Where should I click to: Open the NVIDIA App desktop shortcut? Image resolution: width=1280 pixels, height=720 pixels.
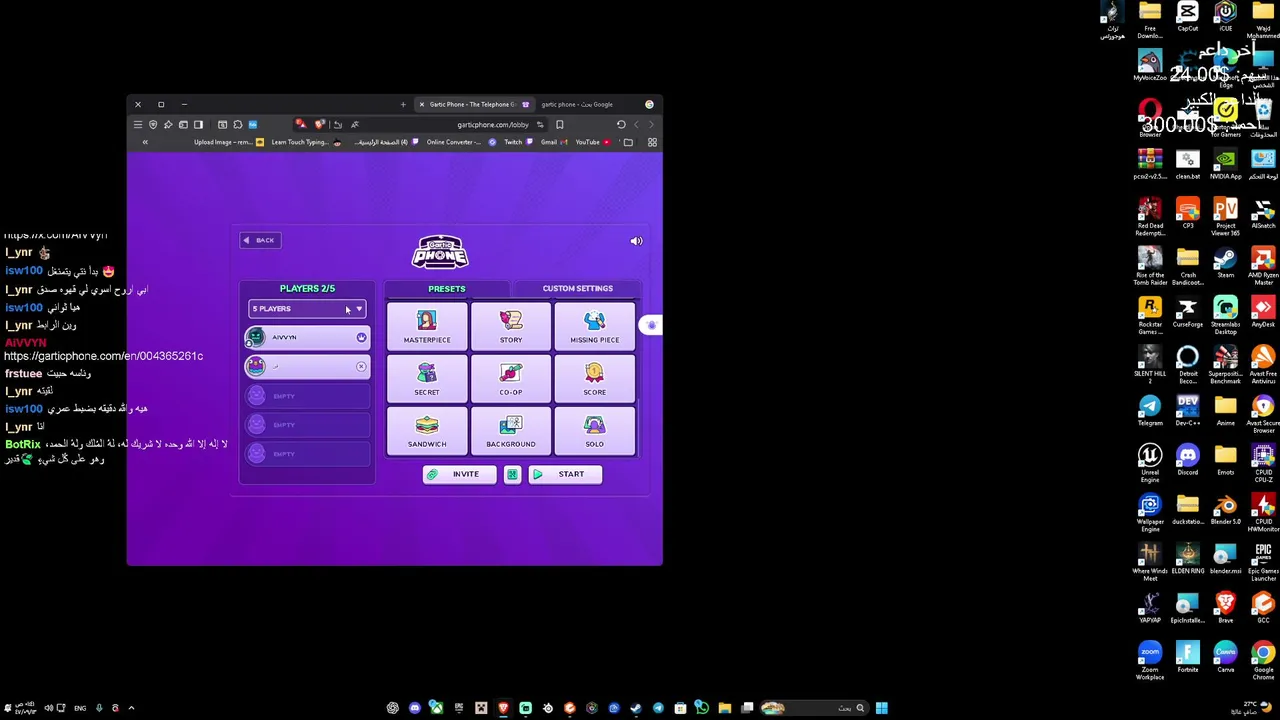(x=1225, y=165)
